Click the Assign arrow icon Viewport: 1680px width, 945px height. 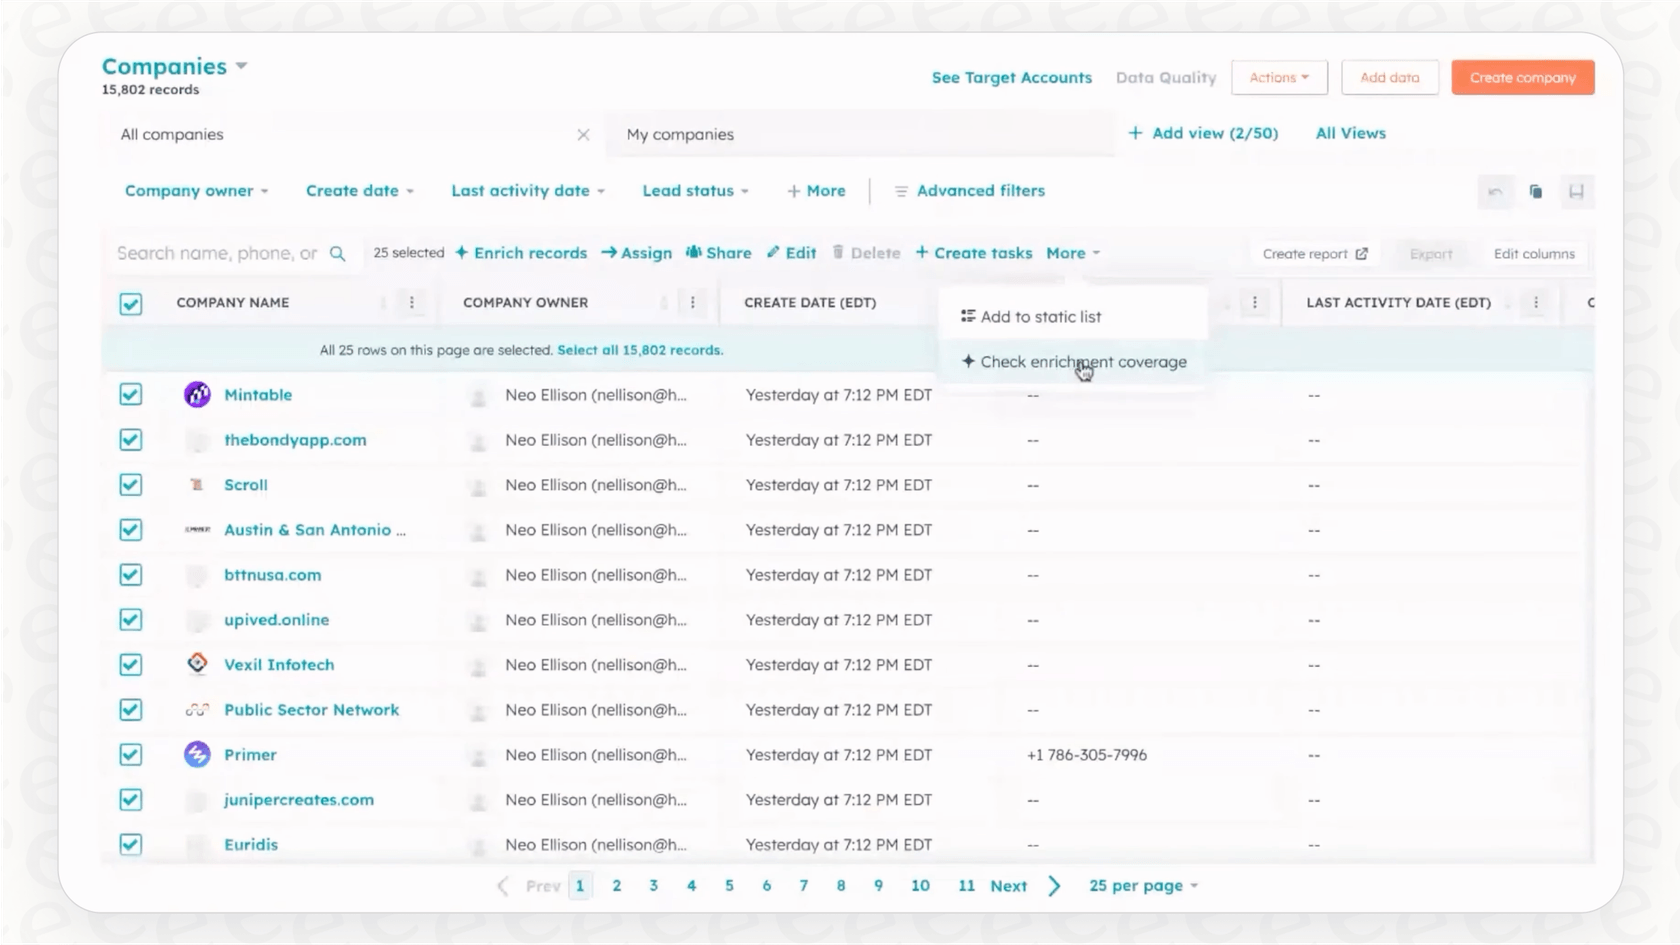click(608, 252)
